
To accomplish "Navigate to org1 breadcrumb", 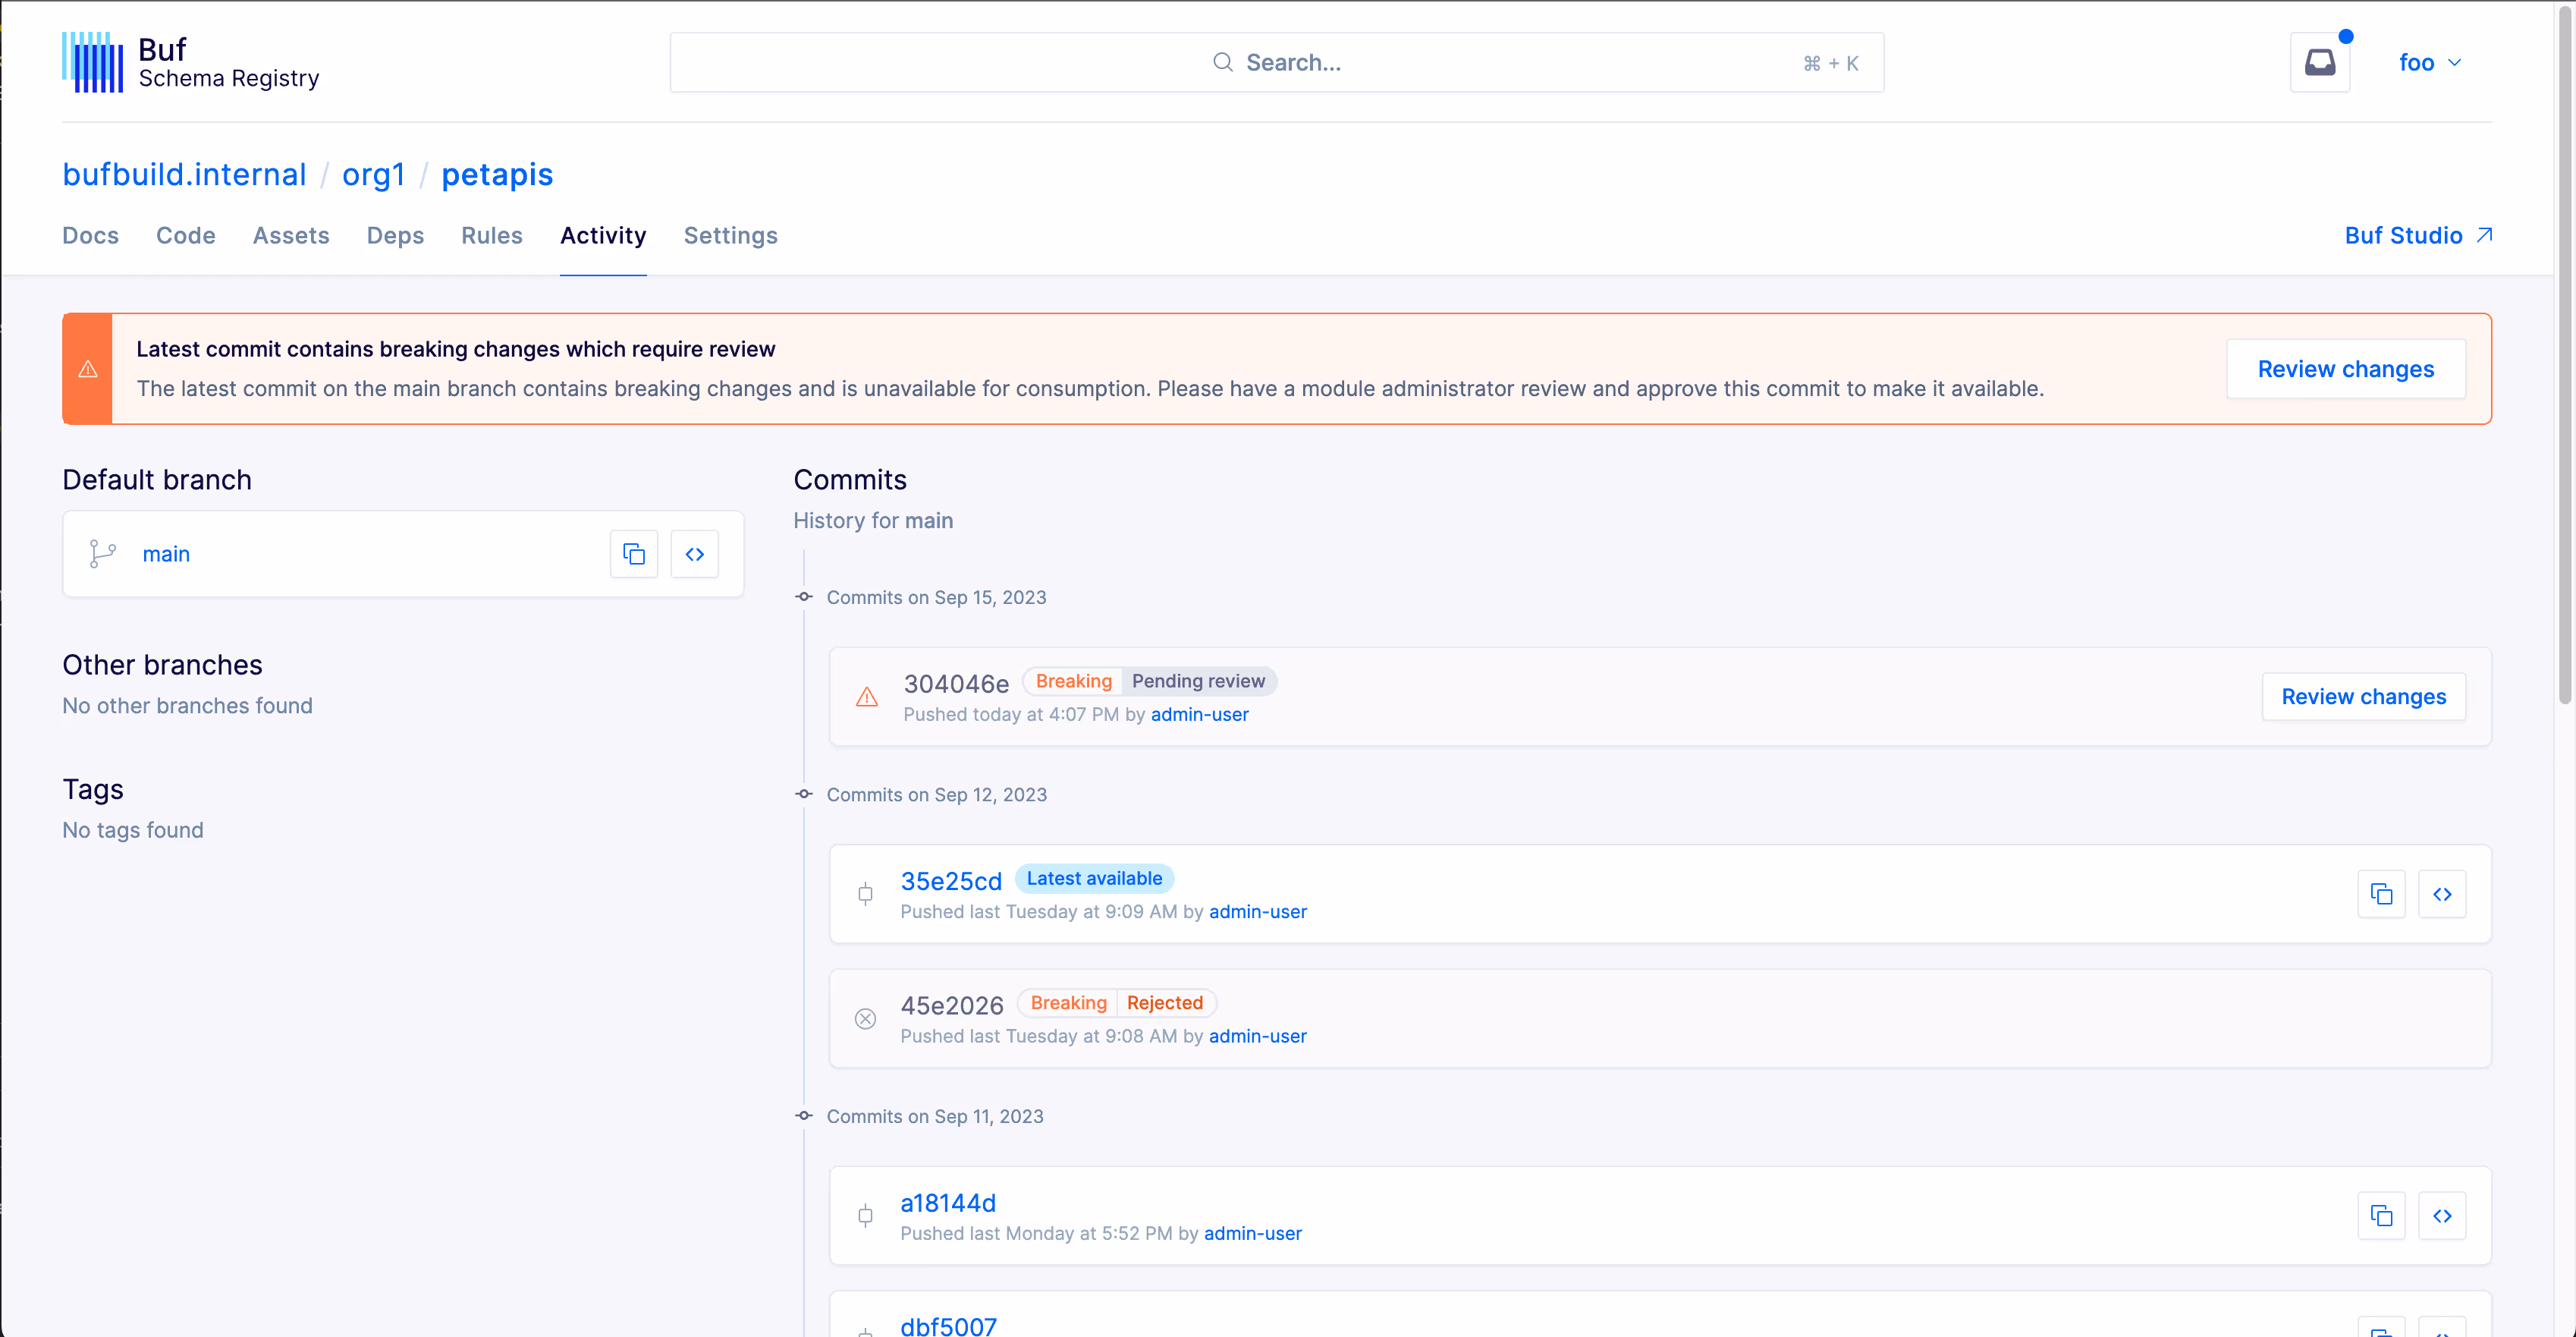I will pos(373,175).
